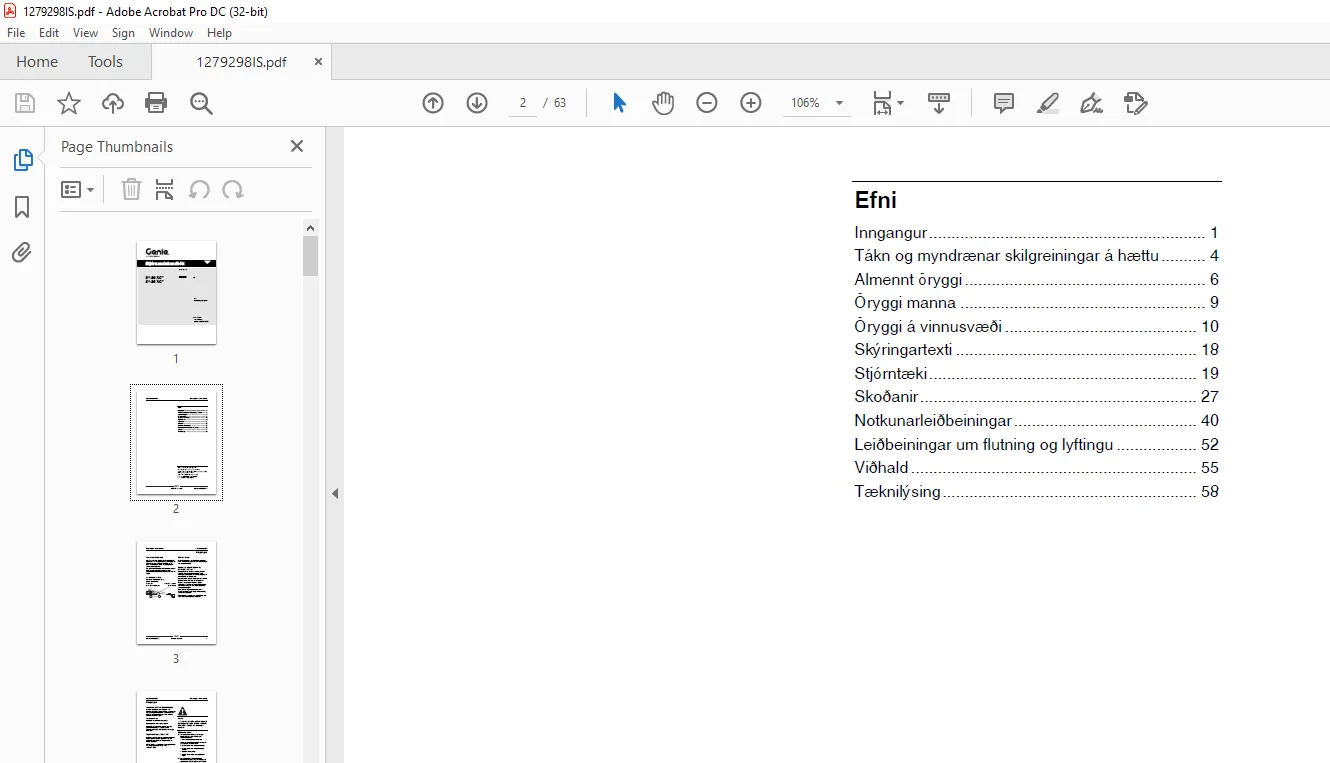Viewport: 1330px width, 763px height.
Task: Rotate page clockwise
Action: (x=233, y=189)
